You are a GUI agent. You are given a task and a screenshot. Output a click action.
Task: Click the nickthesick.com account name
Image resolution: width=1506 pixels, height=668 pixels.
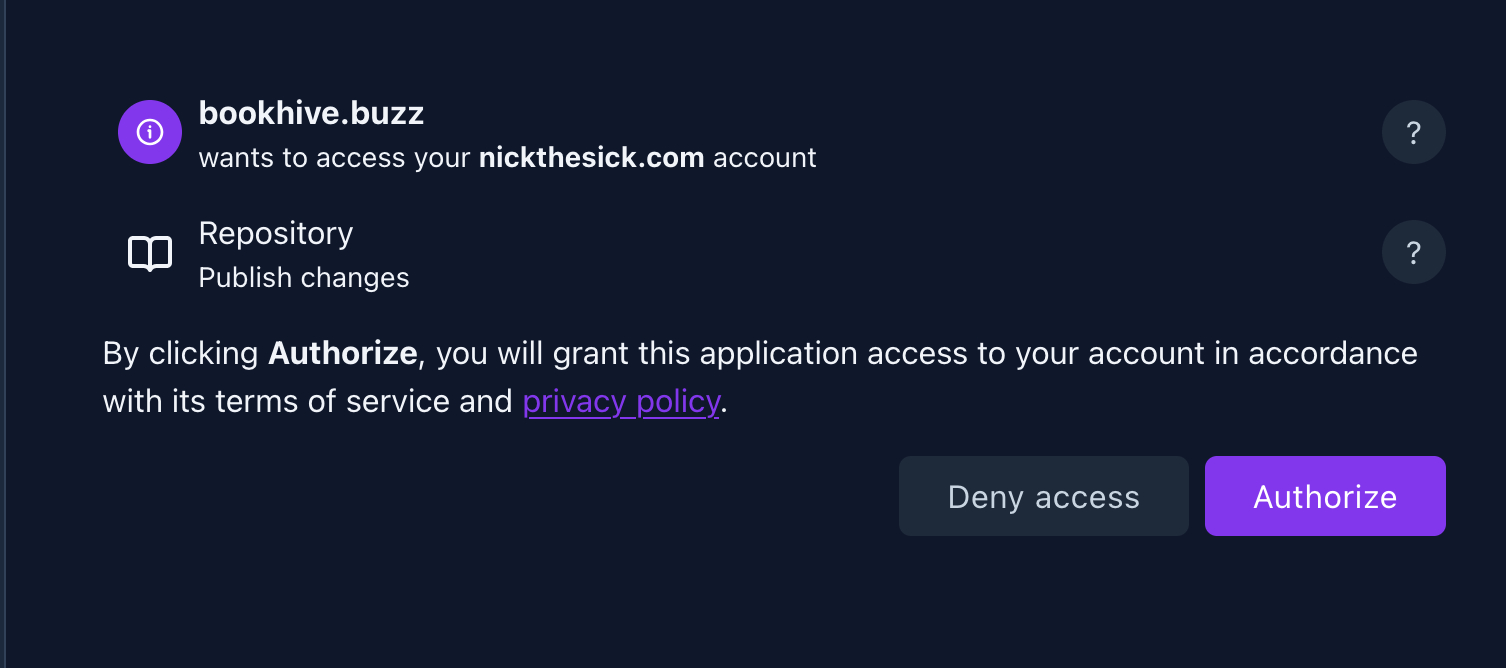pos(591,158)
